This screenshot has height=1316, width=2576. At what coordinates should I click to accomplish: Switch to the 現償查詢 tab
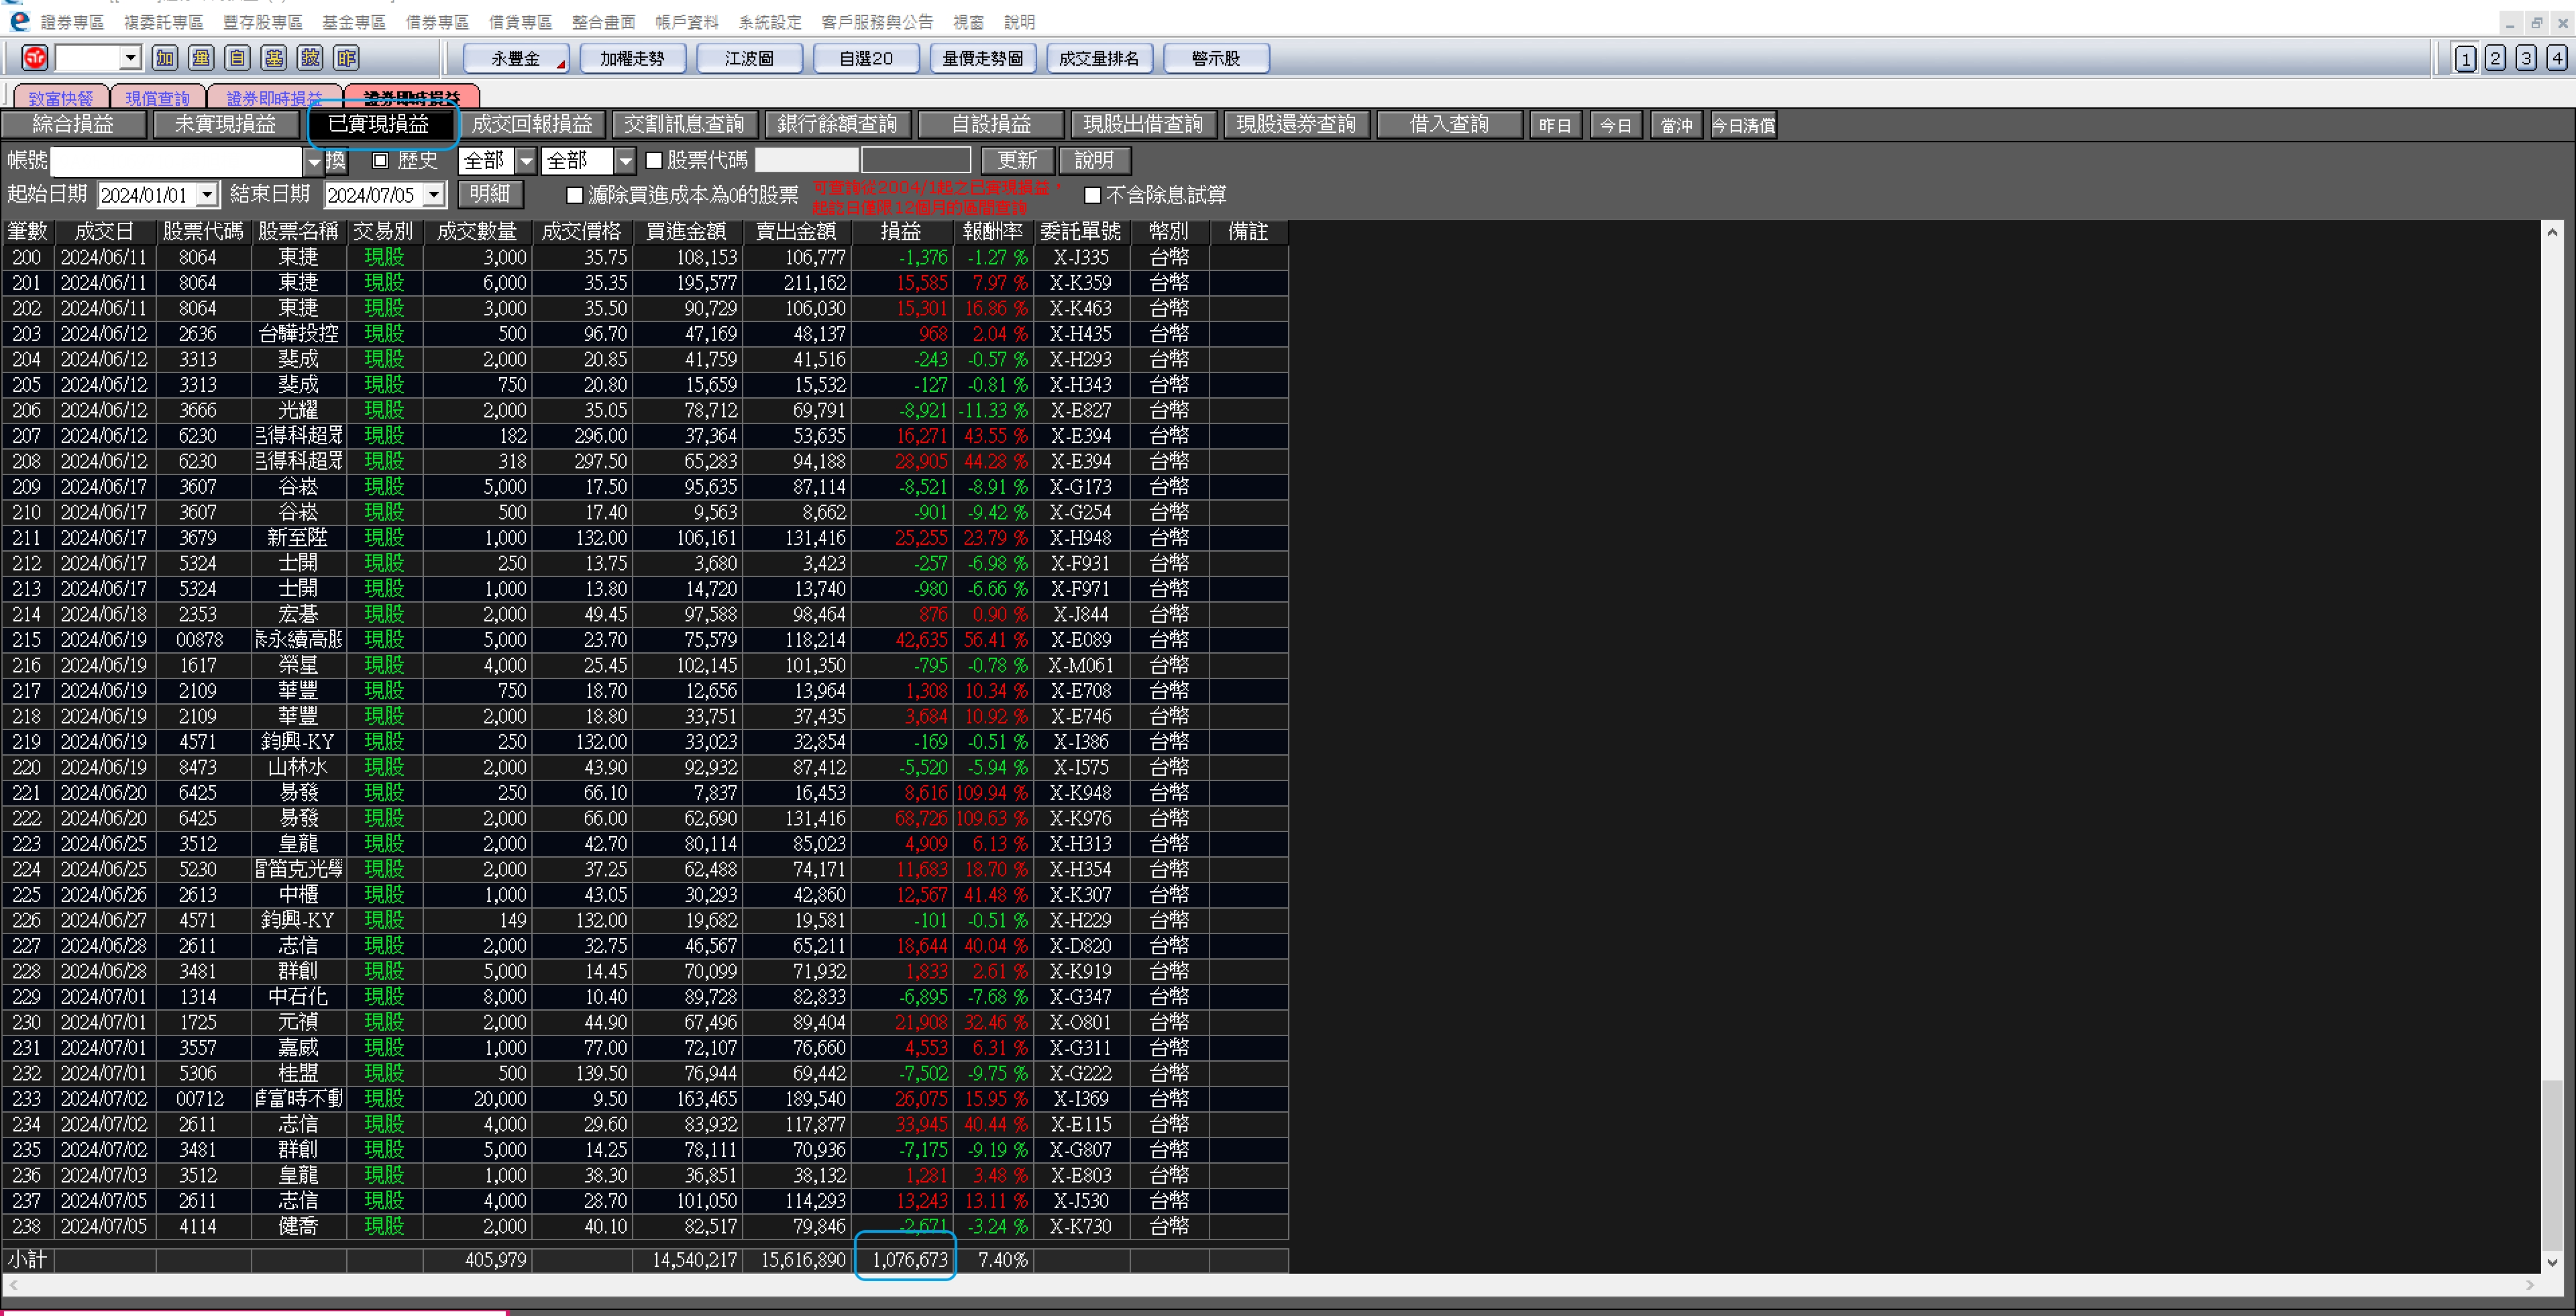coord(158,98)
